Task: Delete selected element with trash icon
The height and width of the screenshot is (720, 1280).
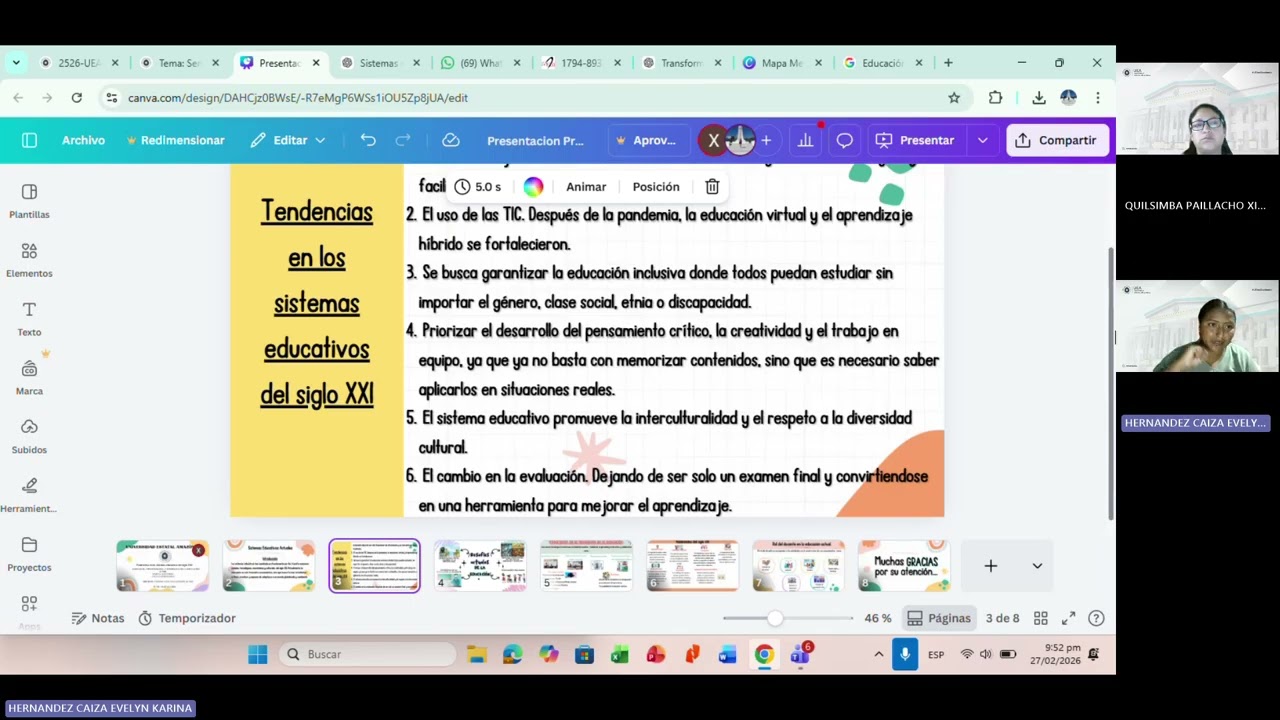Action: [712, 187]
